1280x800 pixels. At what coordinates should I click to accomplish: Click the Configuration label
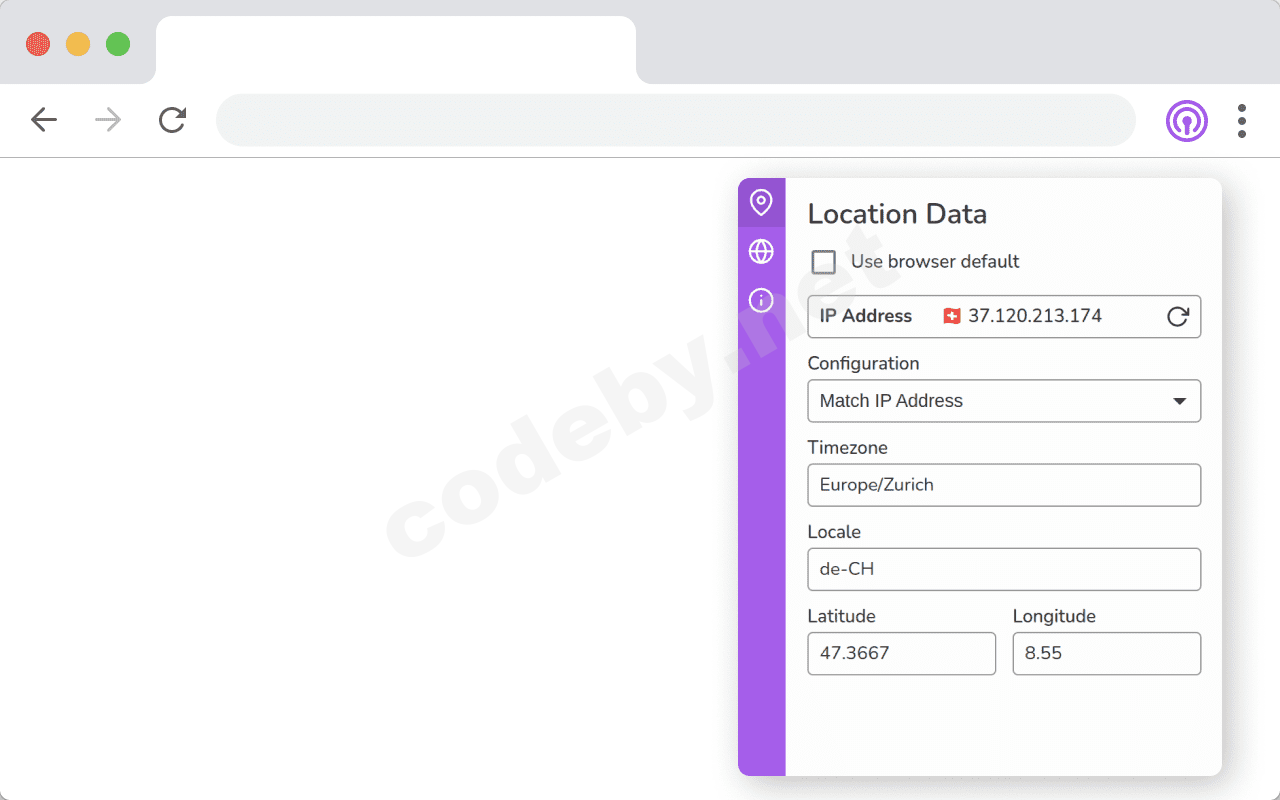(x=863, y=364)
